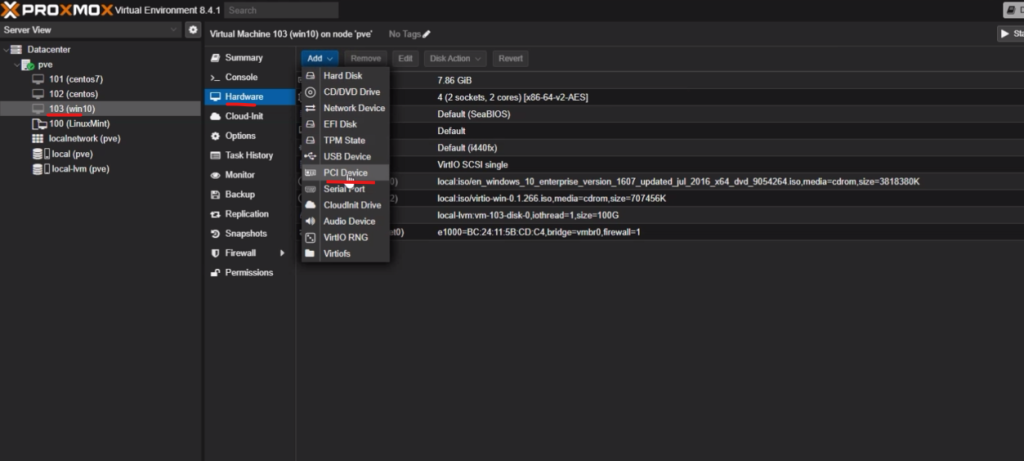Choose Network Device menu entry
Image resolution: width=1024 pixels, height=461 pixels.
(345, 108)
